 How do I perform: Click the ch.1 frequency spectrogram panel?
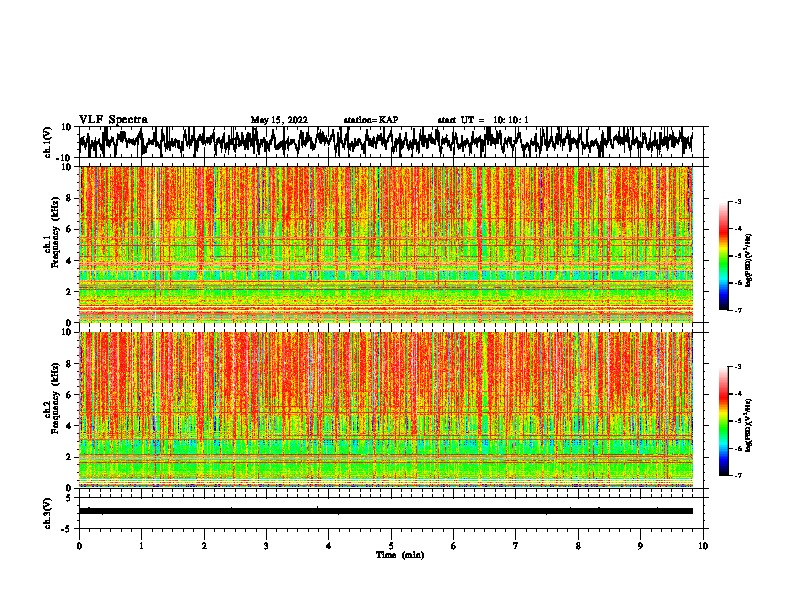(386, 244)
